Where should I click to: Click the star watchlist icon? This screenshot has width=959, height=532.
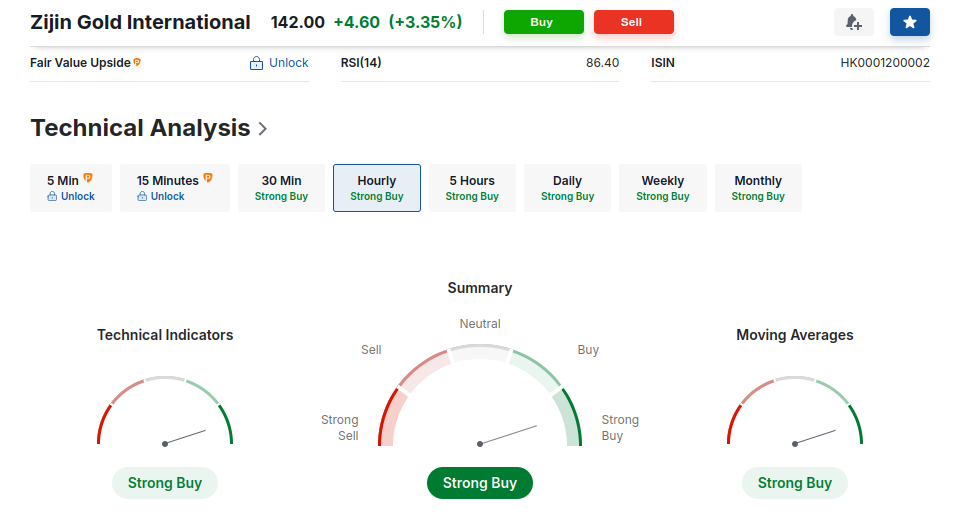click(909, 22)
